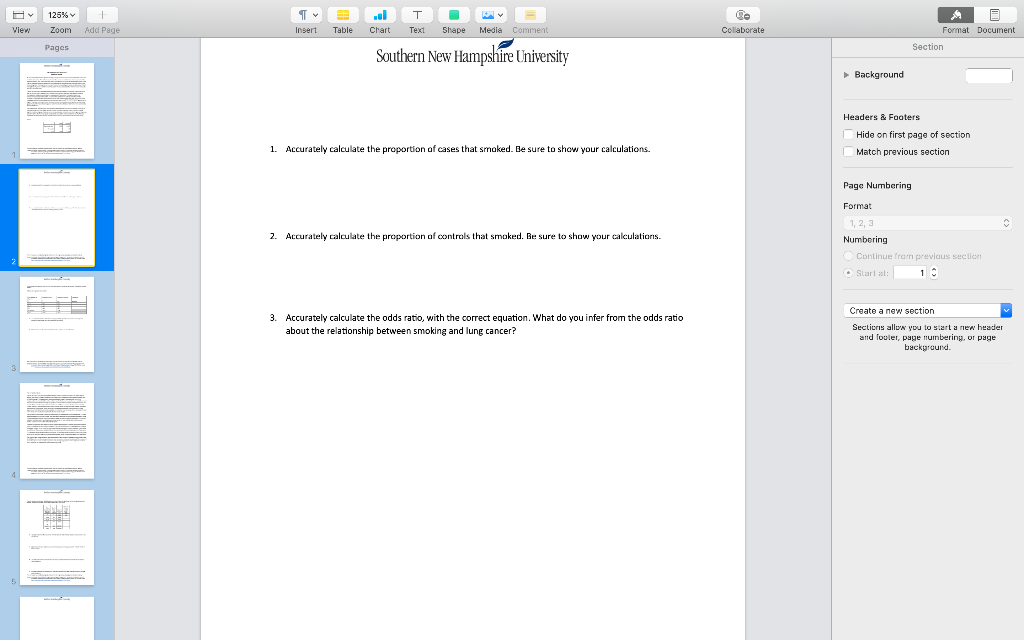Viewport: 1024px width, 640px height.
Task: Click the Add Page plus icon
Action: [x=102, y=15]
